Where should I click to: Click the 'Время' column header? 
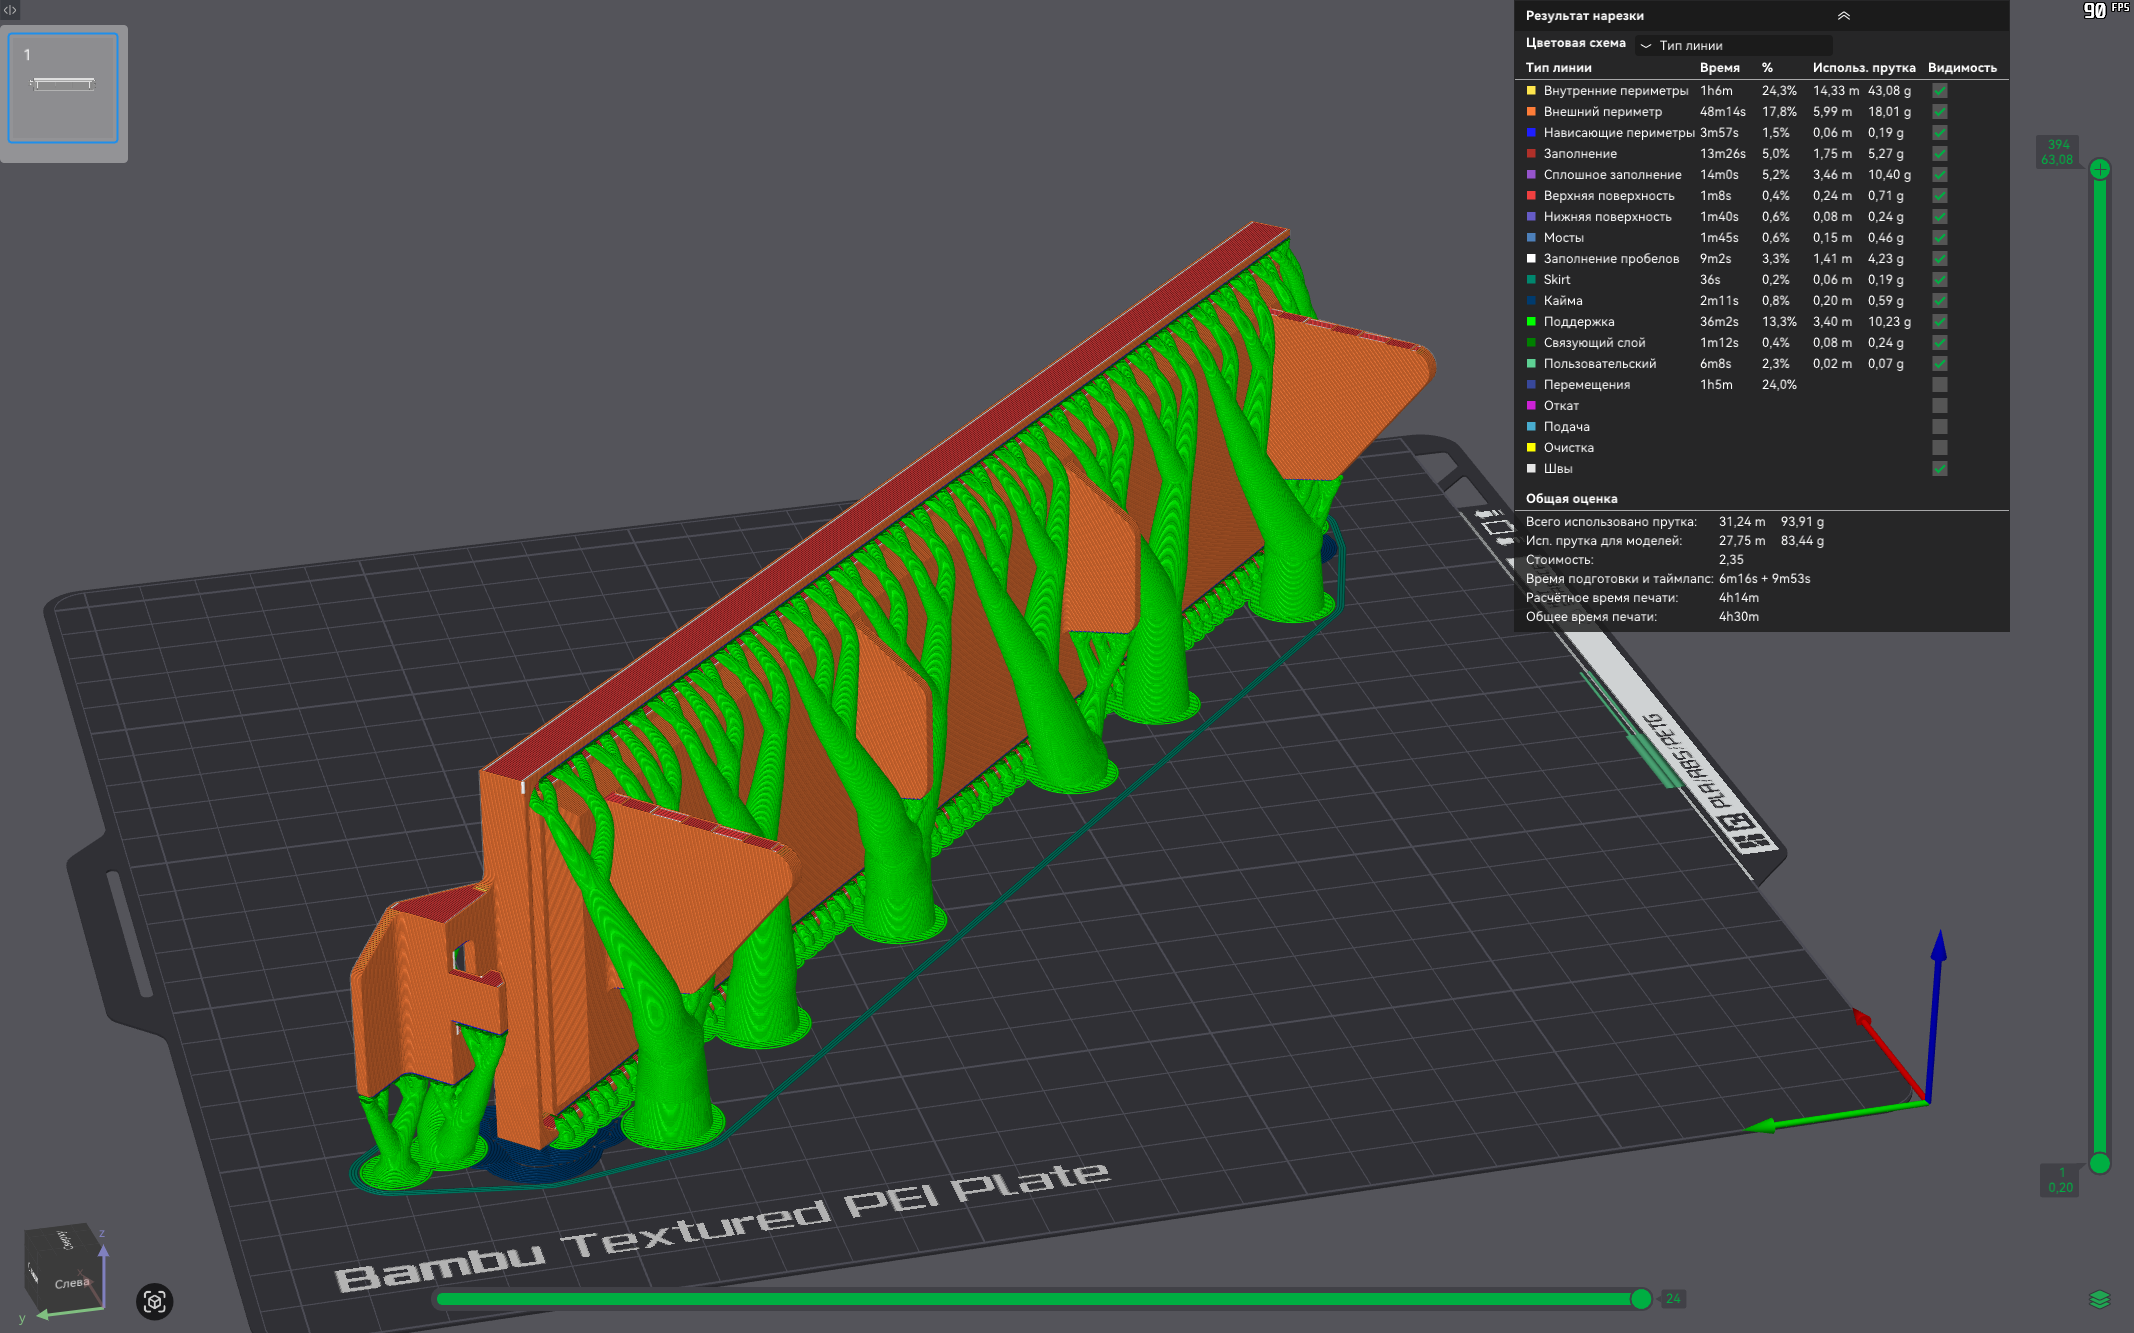click(1719, 68)
